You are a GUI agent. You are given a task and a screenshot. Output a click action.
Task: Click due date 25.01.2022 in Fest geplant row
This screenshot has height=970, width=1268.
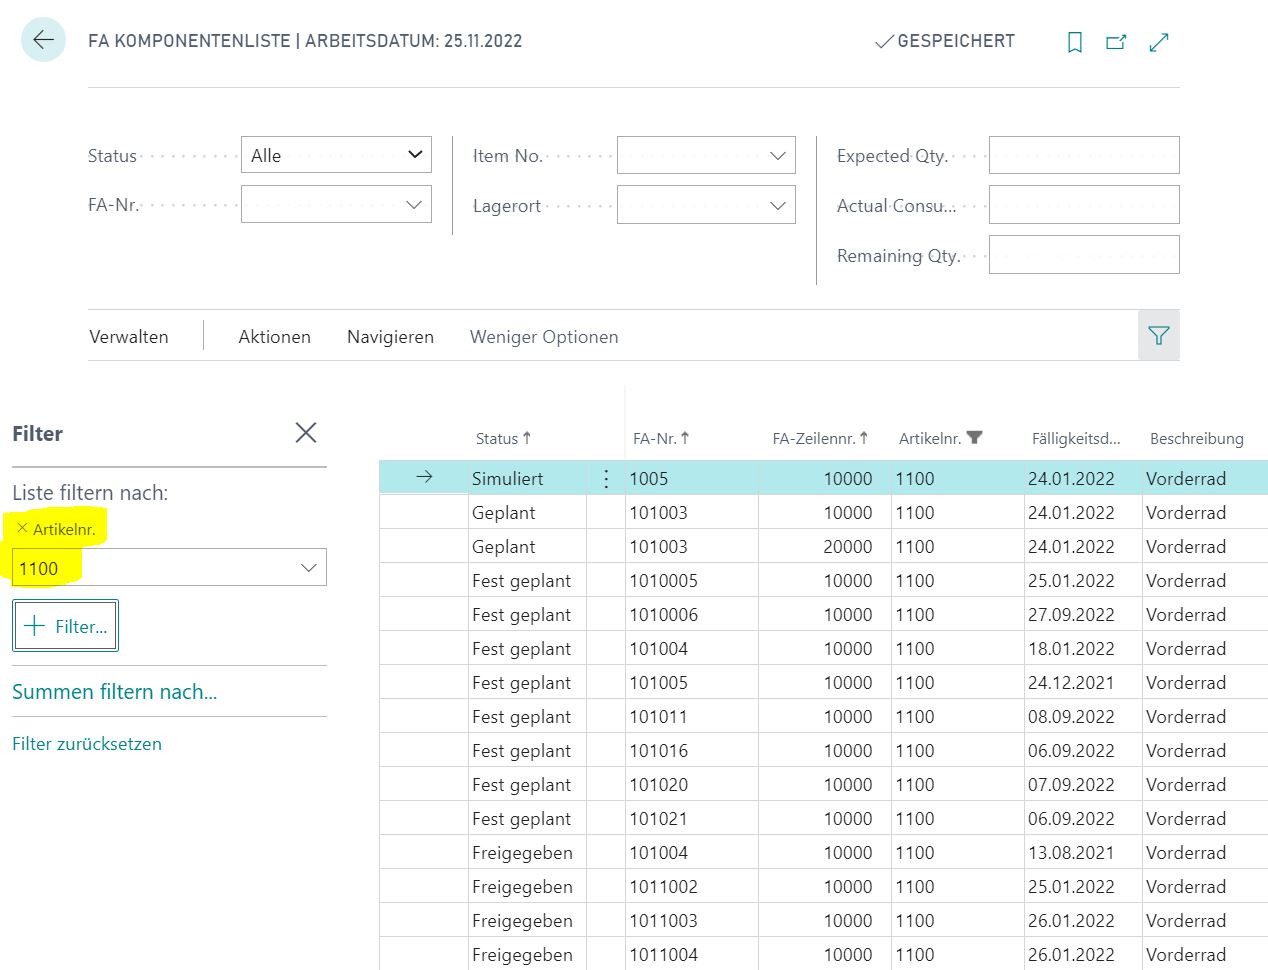[1083, 580]
